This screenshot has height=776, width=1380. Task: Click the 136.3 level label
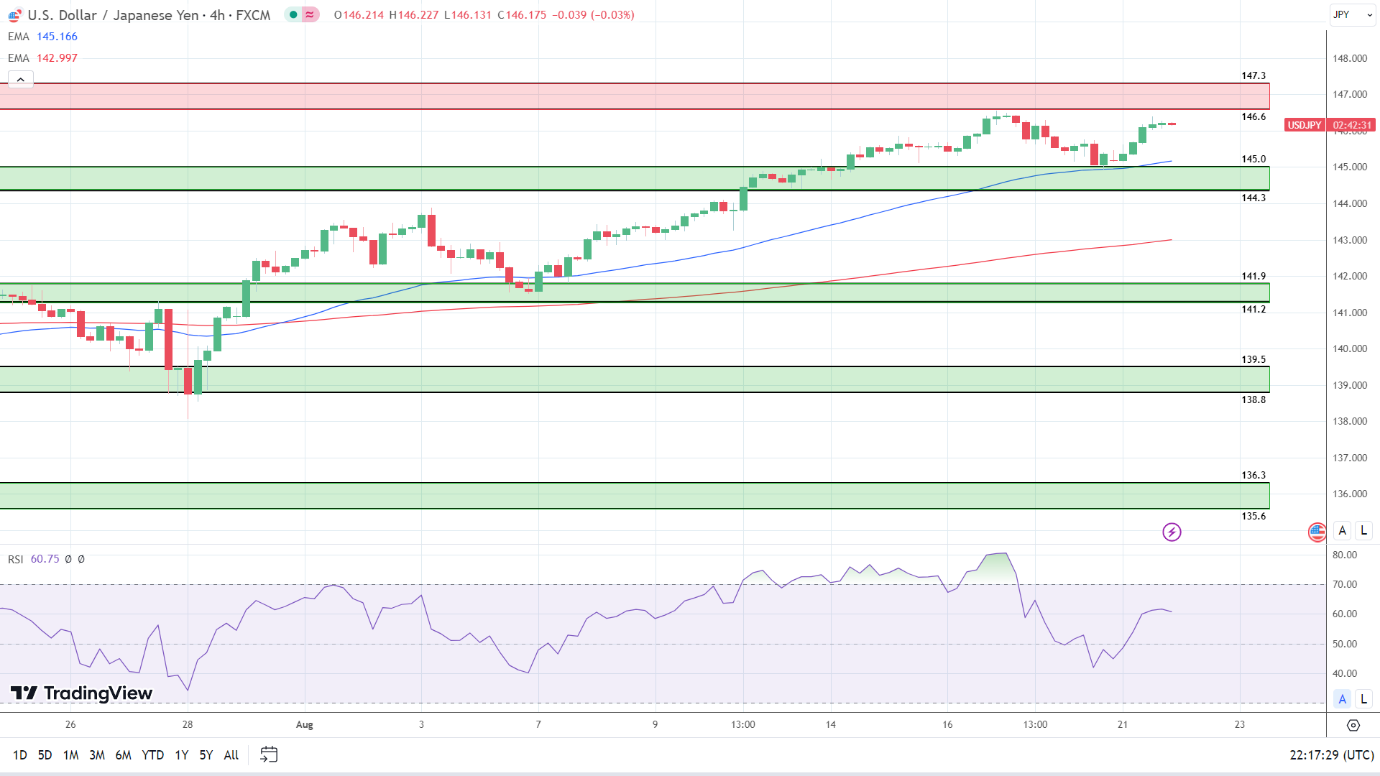[1254, 475]
